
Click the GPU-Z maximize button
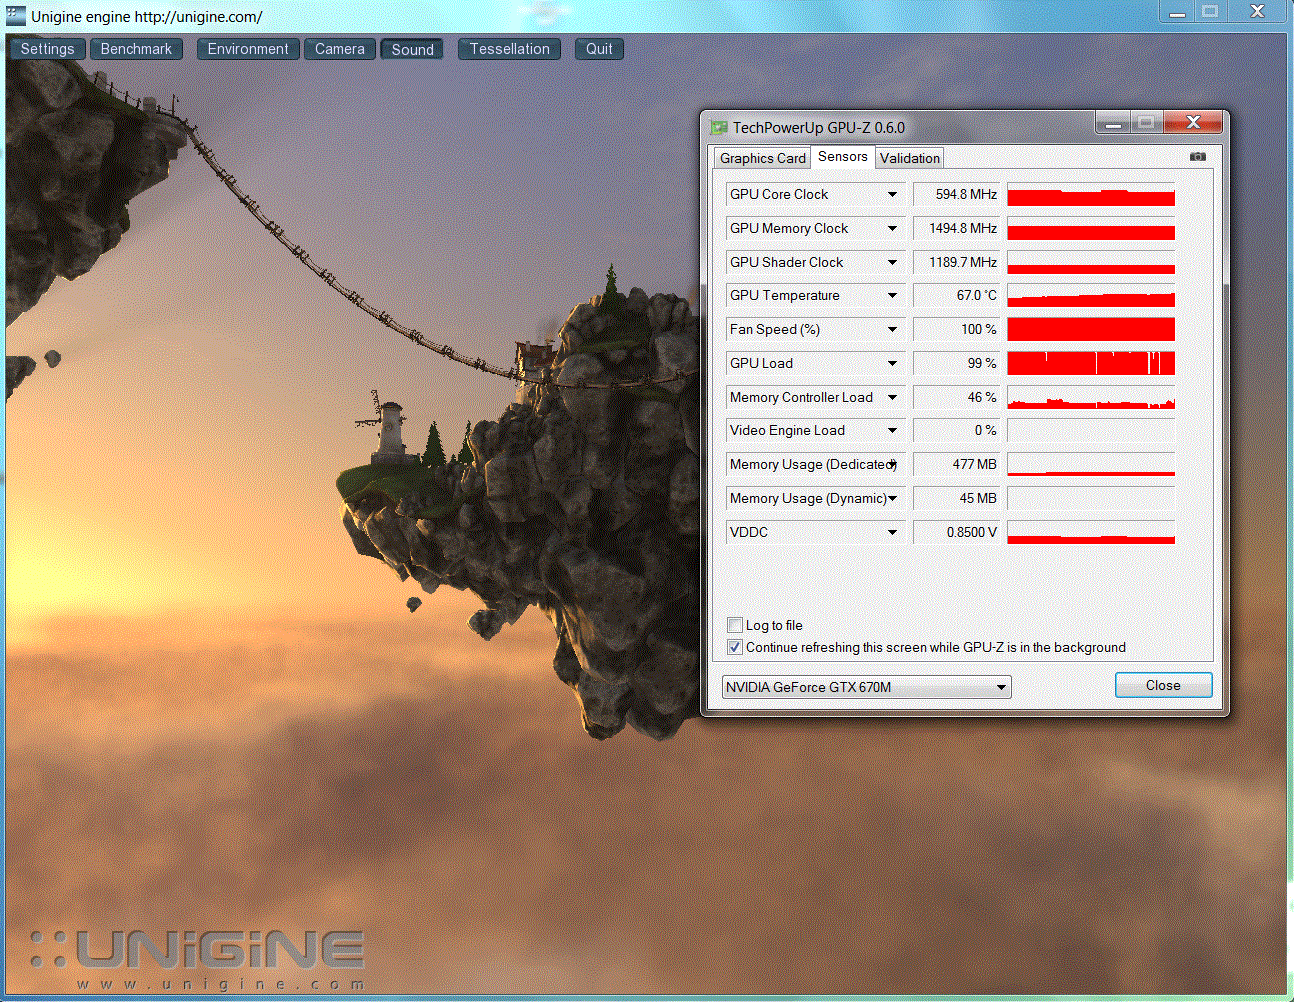1146,123
